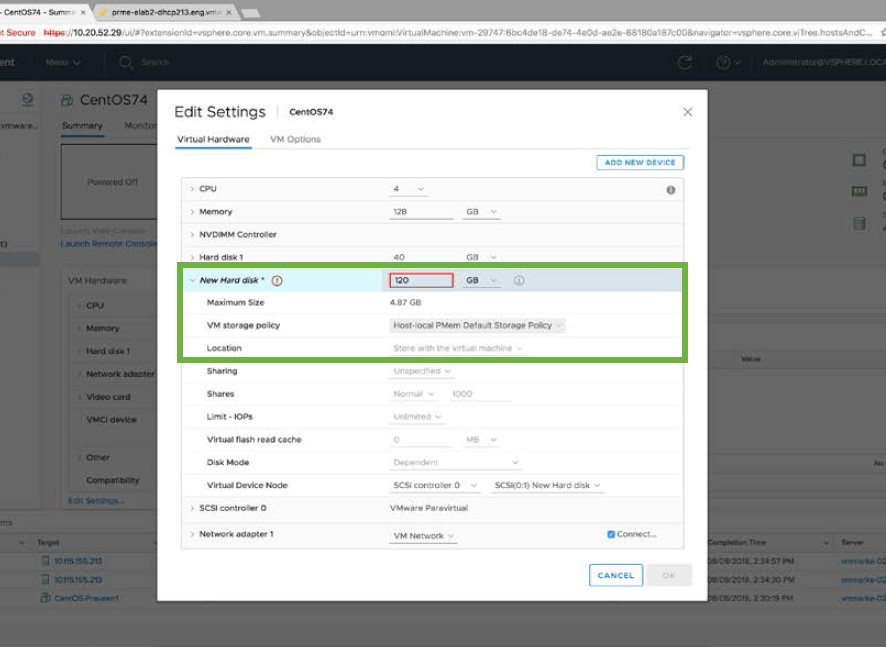The image size is (886, 648).
Task: Click the memory icon at right edge of background
Action: point(859,192)
